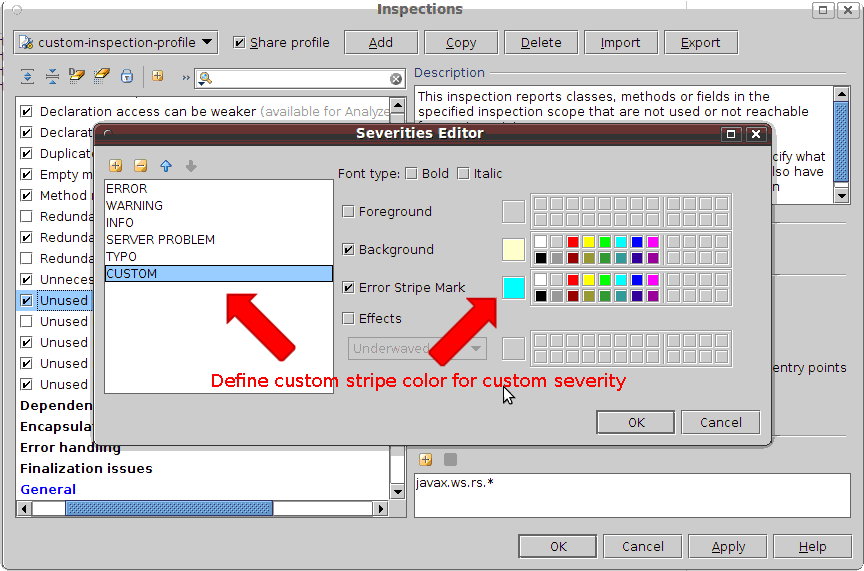This screenshot has width=864, height=571.
Task: Move selected severity up with blue arrow
Action: click(x=166, y=166)
